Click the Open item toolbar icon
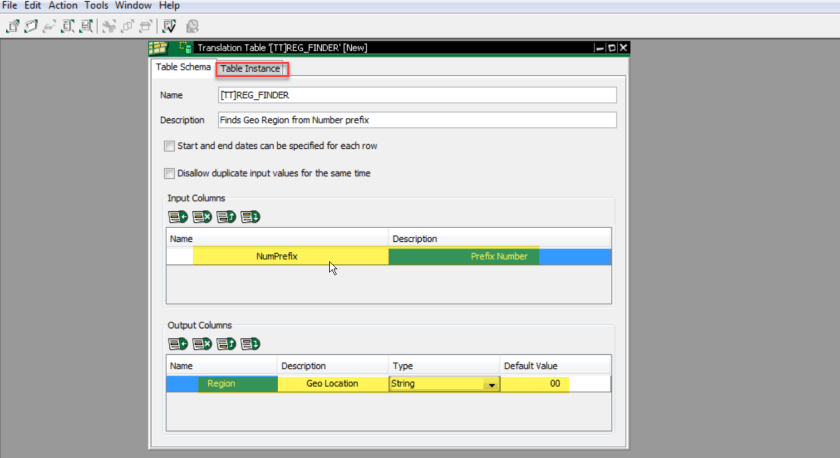 point(31,26)
